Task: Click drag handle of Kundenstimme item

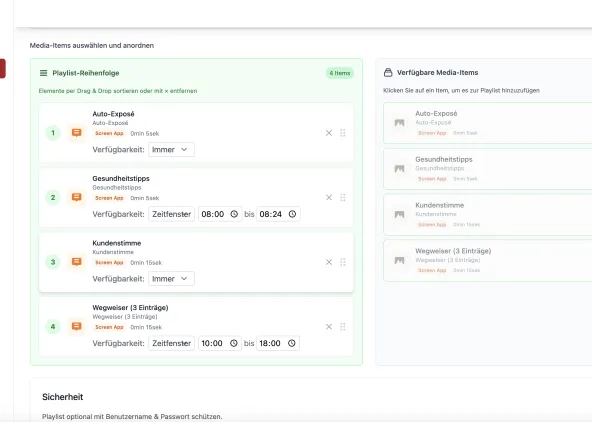Action: (x=343, y=262)
